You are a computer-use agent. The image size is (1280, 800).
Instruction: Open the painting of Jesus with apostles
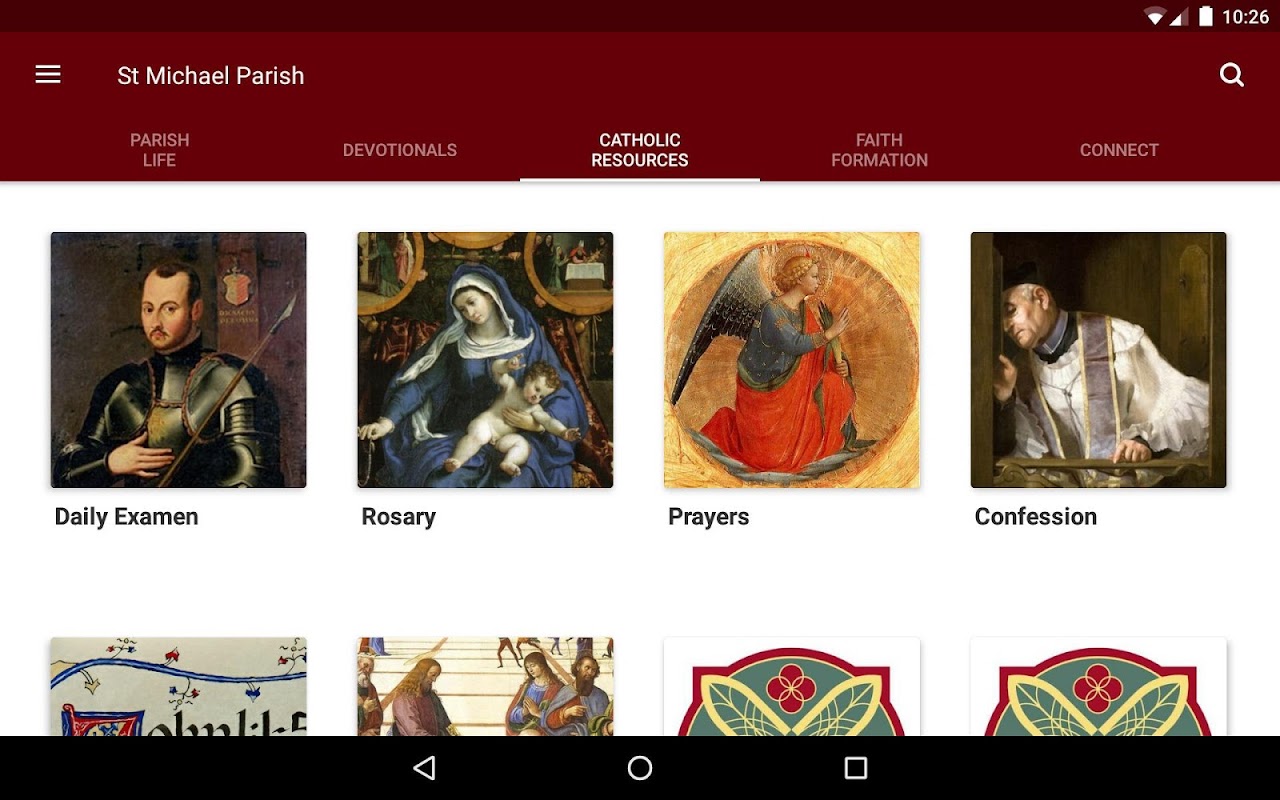pos(485,687)
